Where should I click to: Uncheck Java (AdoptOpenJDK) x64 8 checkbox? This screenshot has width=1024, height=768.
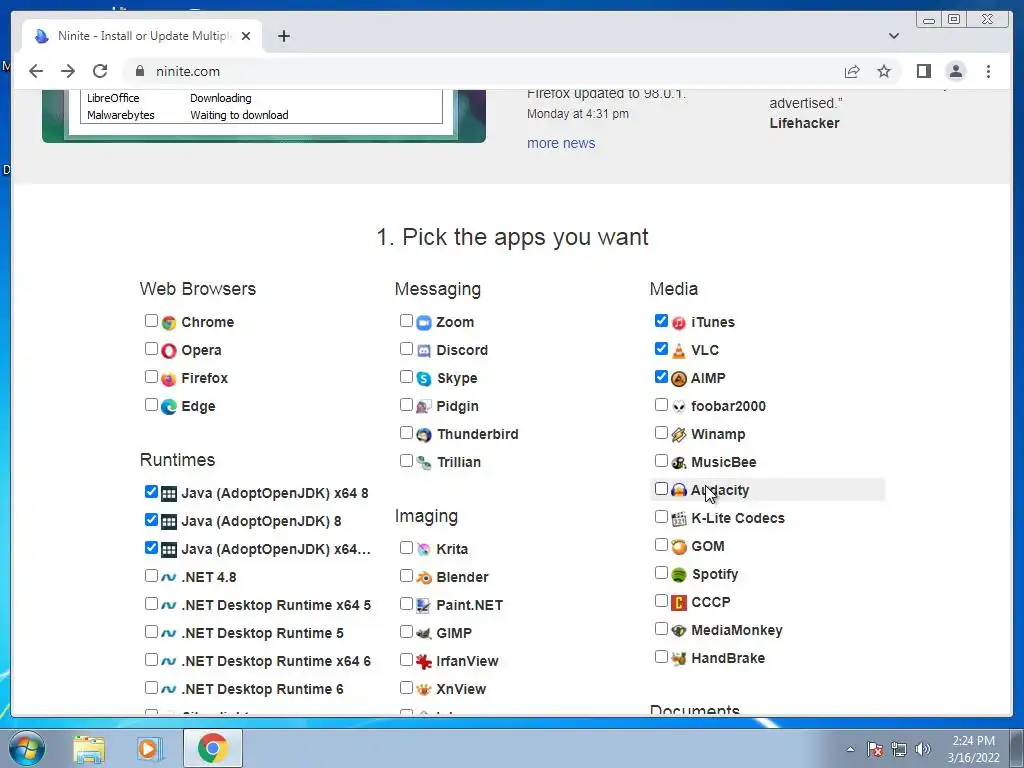click(x=151, y=491)
